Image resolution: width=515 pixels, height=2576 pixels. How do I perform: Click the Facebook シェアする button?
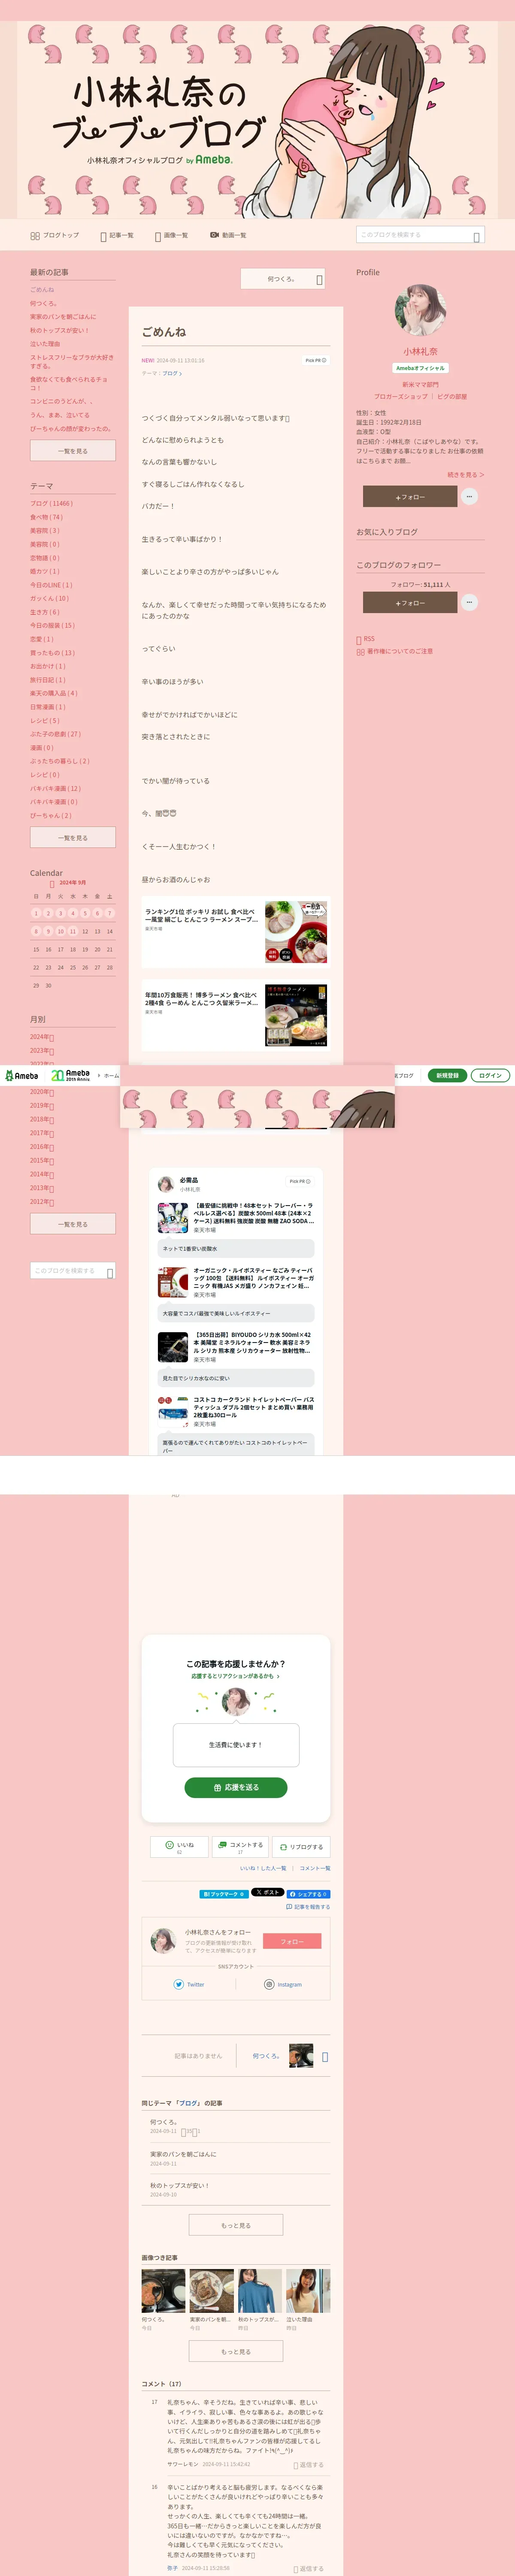[x=309, y=1894]
